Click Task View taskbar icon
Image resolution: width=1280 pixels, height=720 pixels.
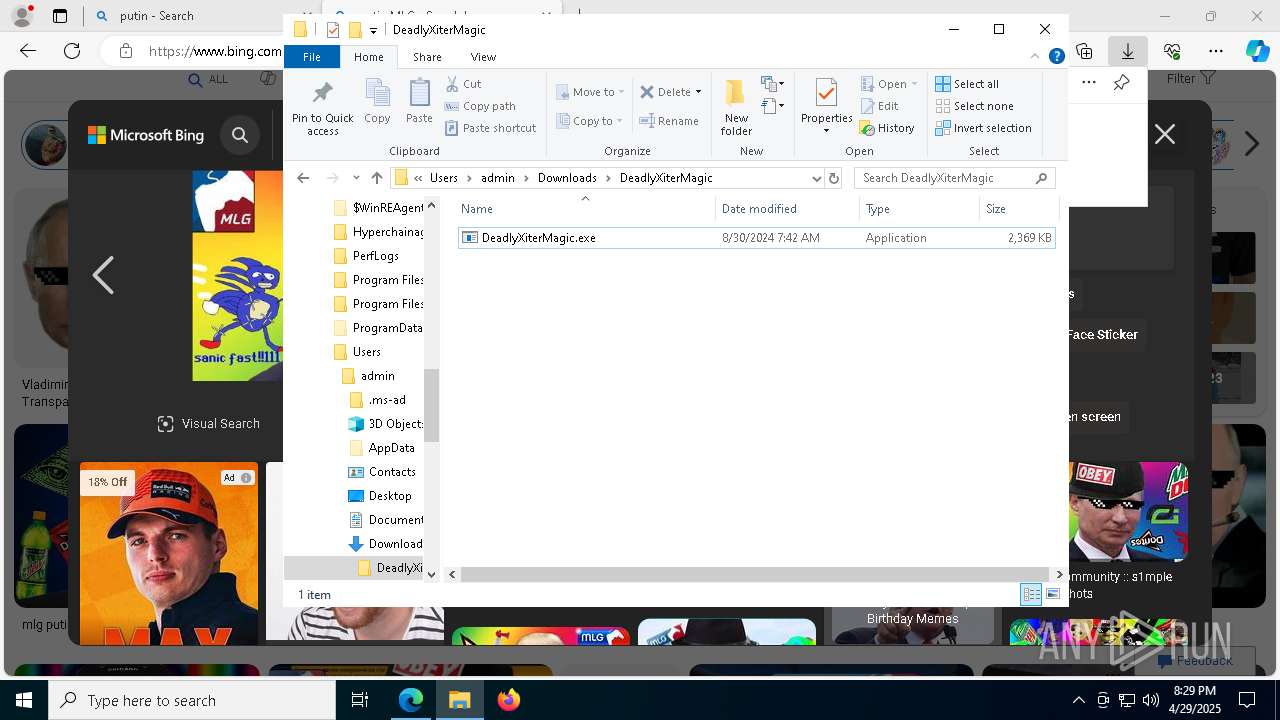361,700
